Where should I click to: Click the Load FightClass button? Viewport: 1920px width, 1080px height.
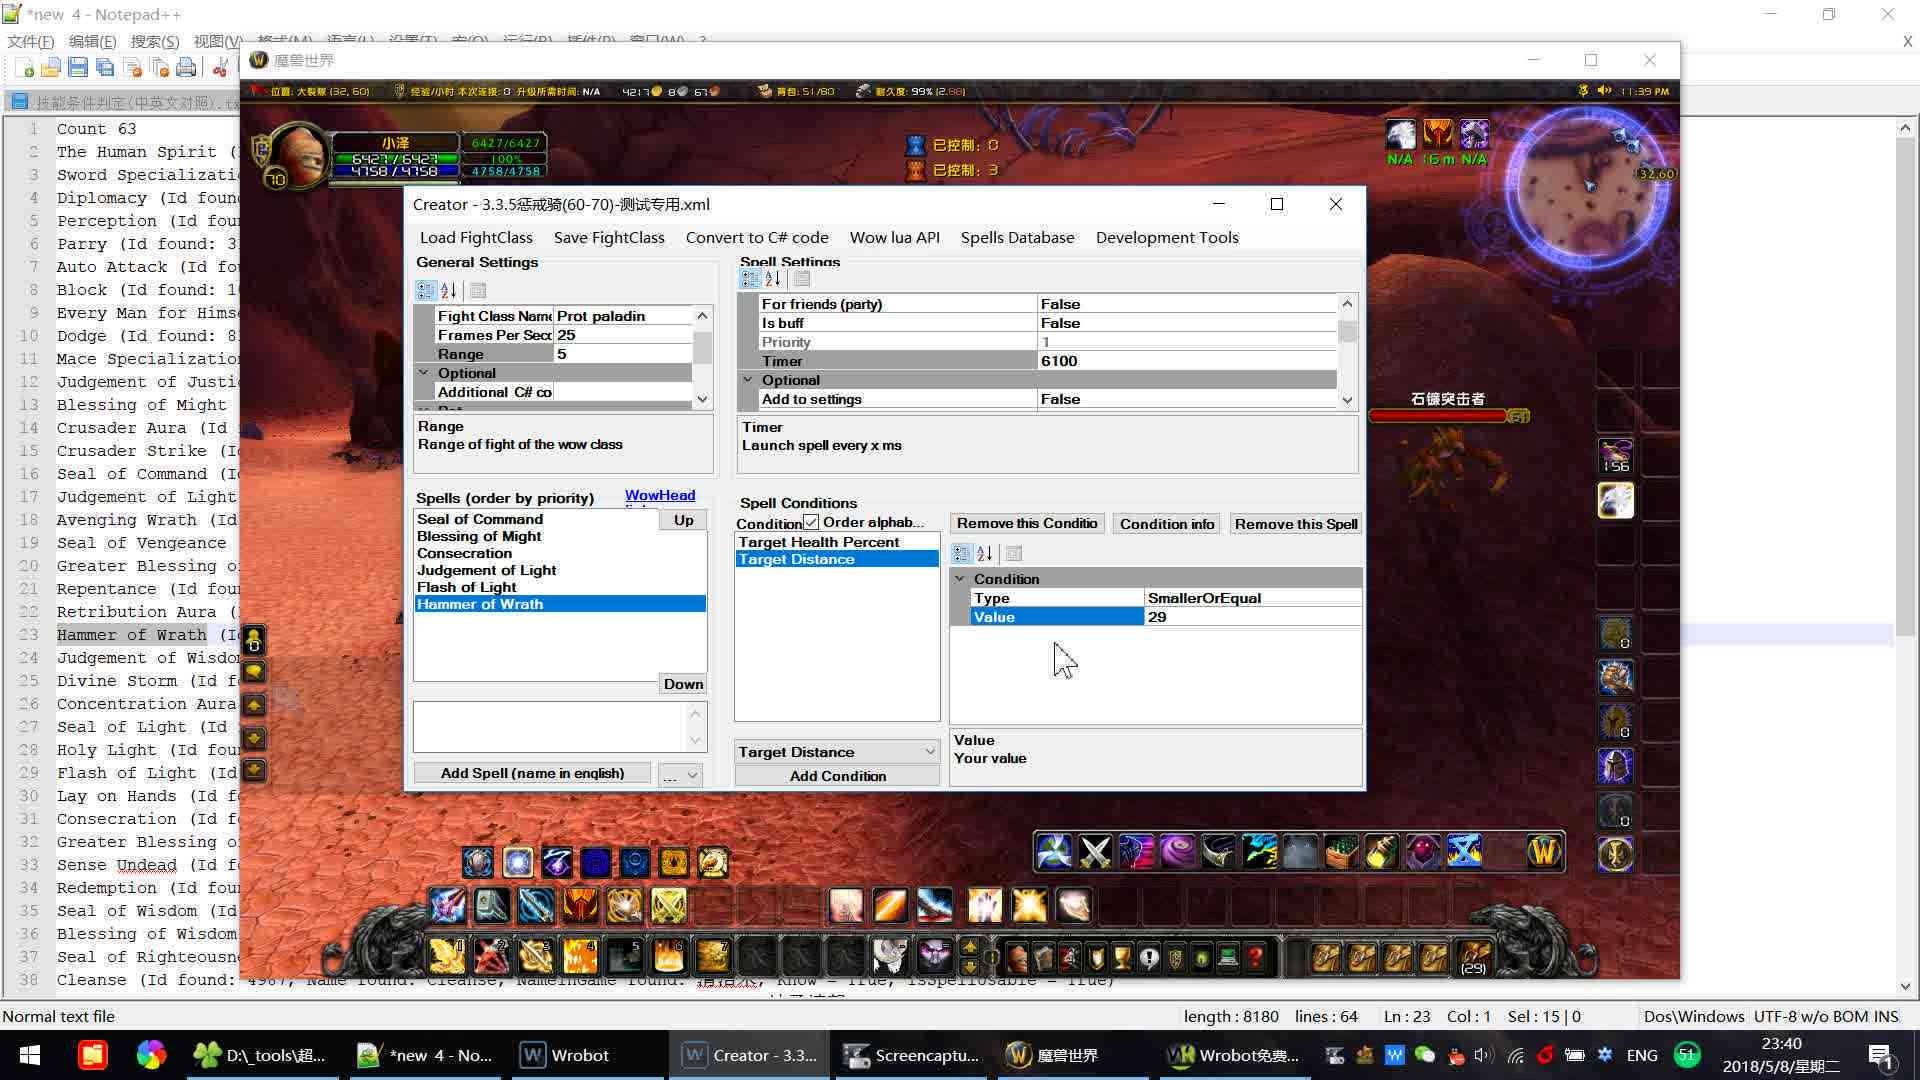point(477,237)
